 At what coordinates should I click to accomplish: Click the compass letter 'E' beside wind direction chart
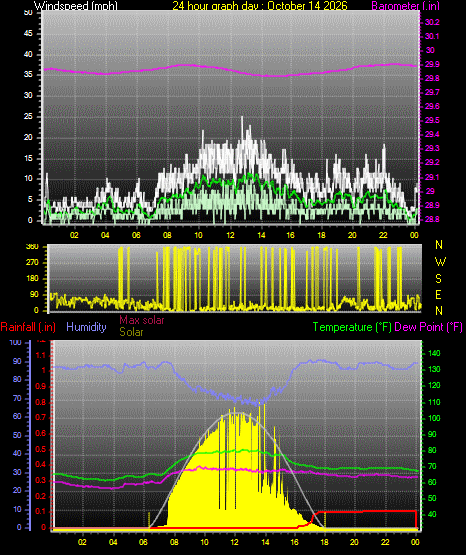click(438, 295)
